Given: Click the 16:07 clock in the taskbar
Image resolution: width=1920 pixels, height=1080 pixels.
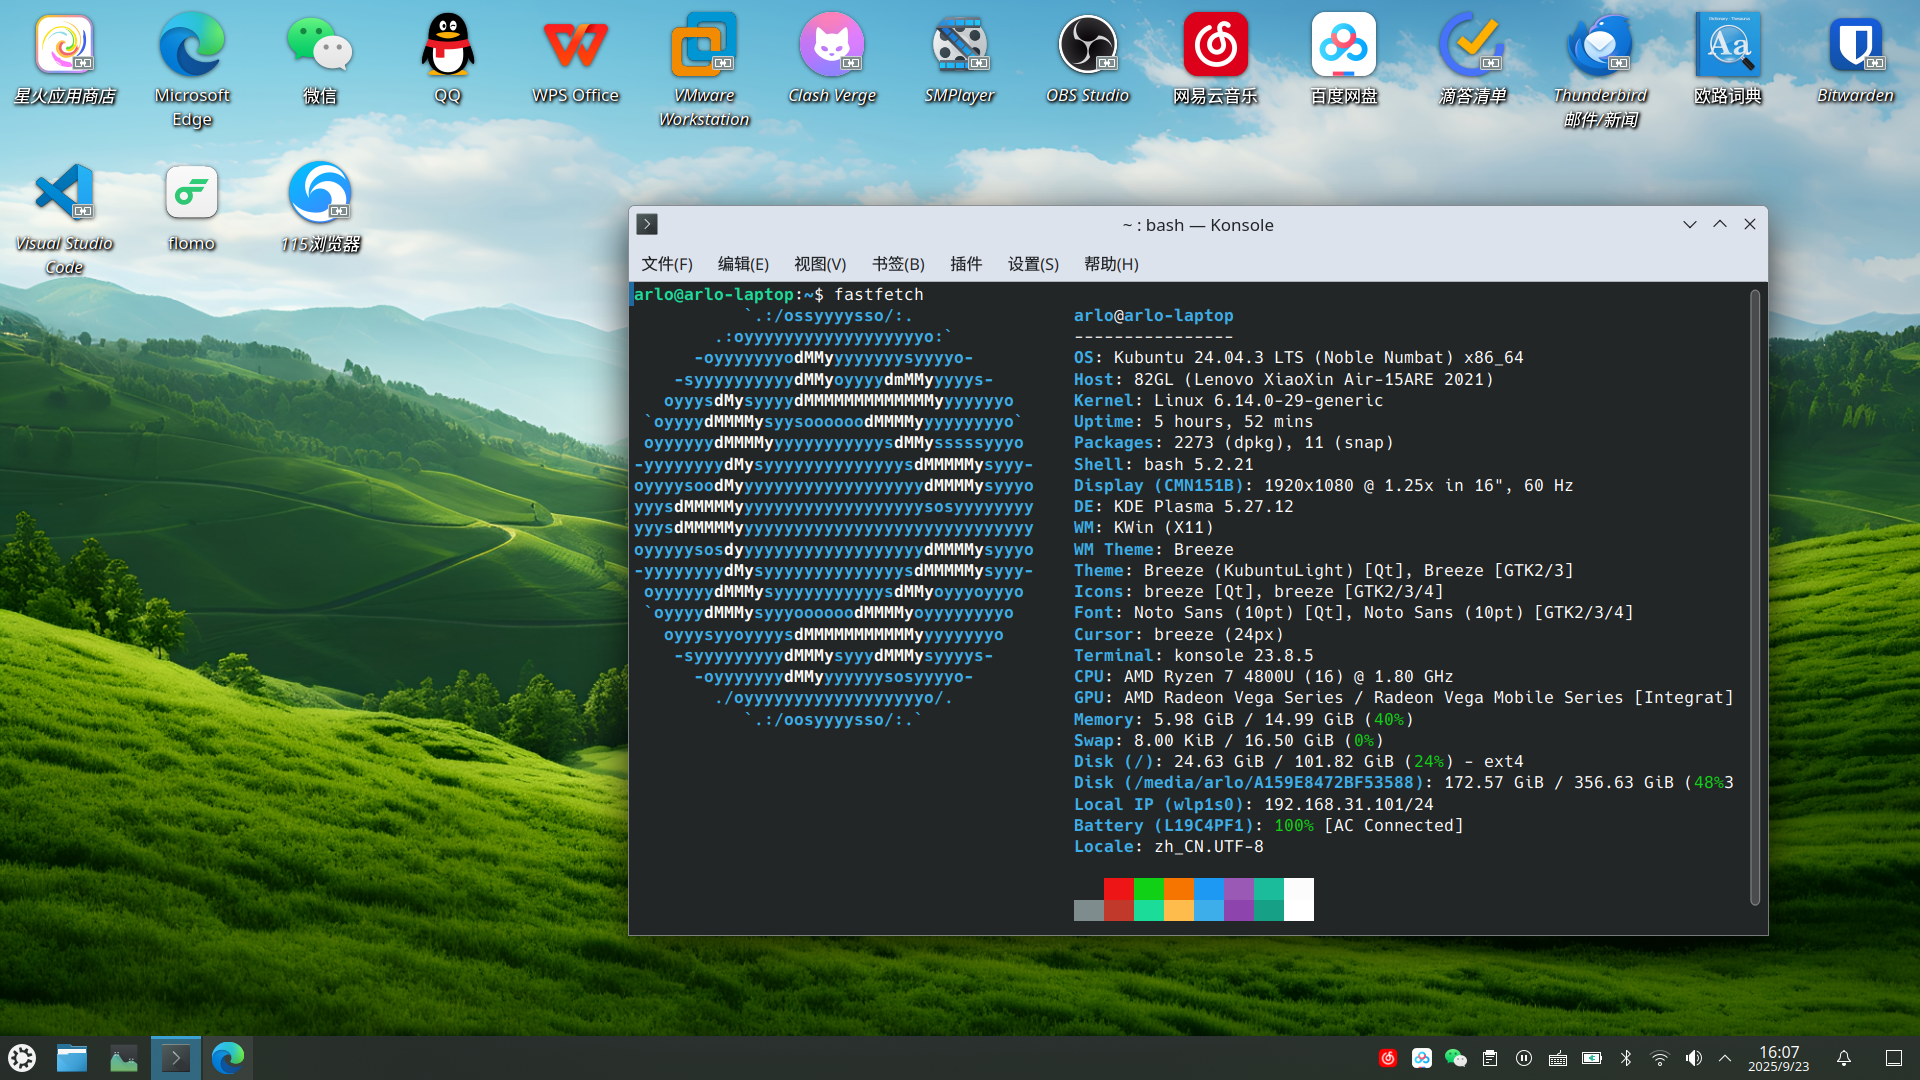Looking at the screenshot, I should tap(1779, 1058).
